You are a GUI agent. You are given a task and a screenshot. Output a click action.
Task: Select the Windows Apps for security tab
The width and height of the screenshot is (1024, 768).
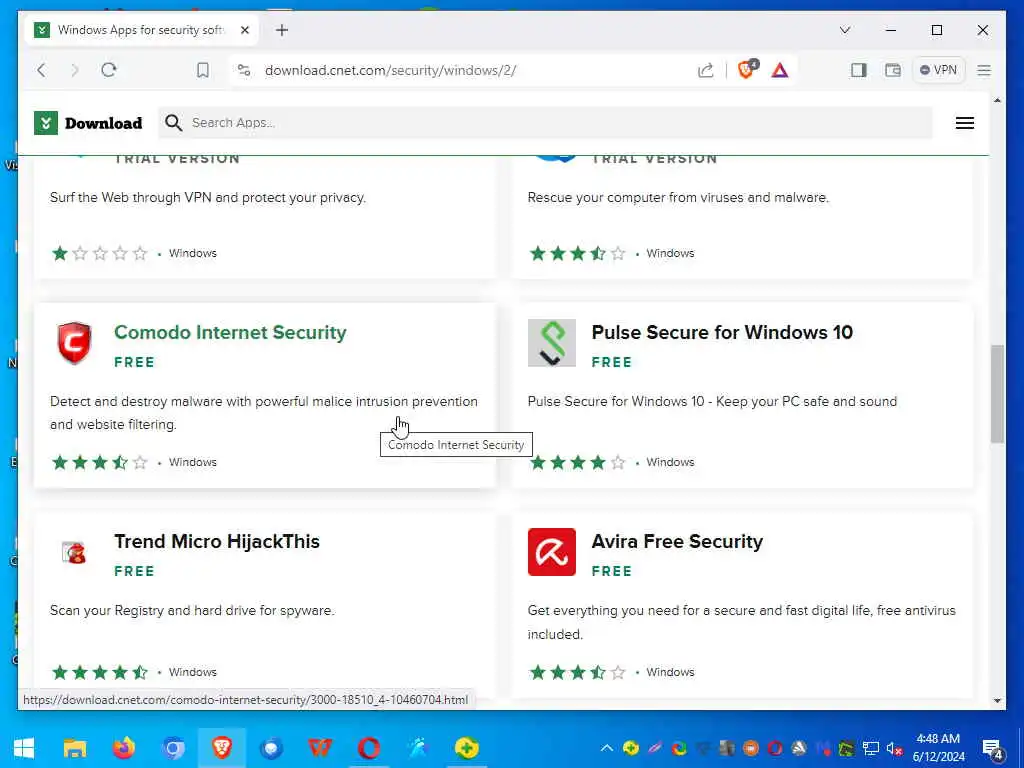click(x=142, y=30)
